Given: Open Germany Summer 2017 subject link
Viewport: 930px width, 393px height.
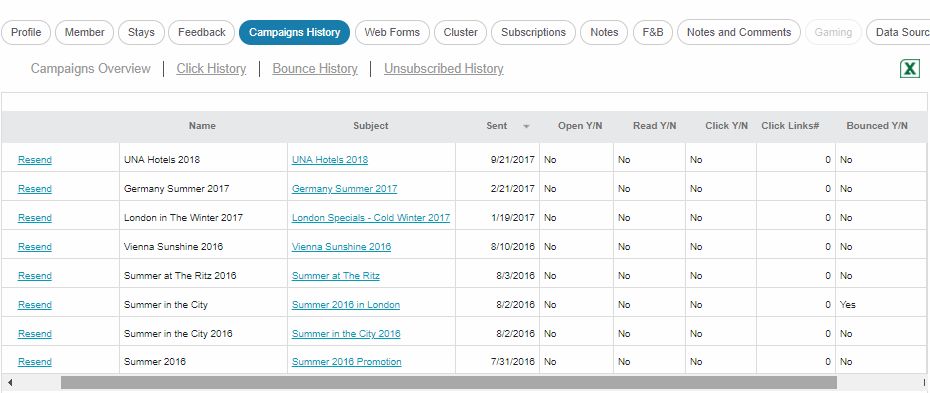Looking at the screenshot, I should point(345,189).
